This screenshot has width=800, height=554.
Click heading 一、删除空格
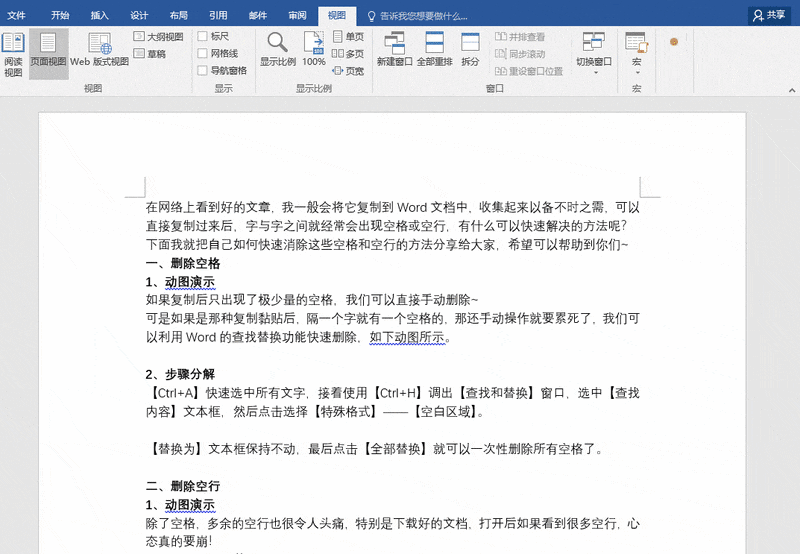183,263
